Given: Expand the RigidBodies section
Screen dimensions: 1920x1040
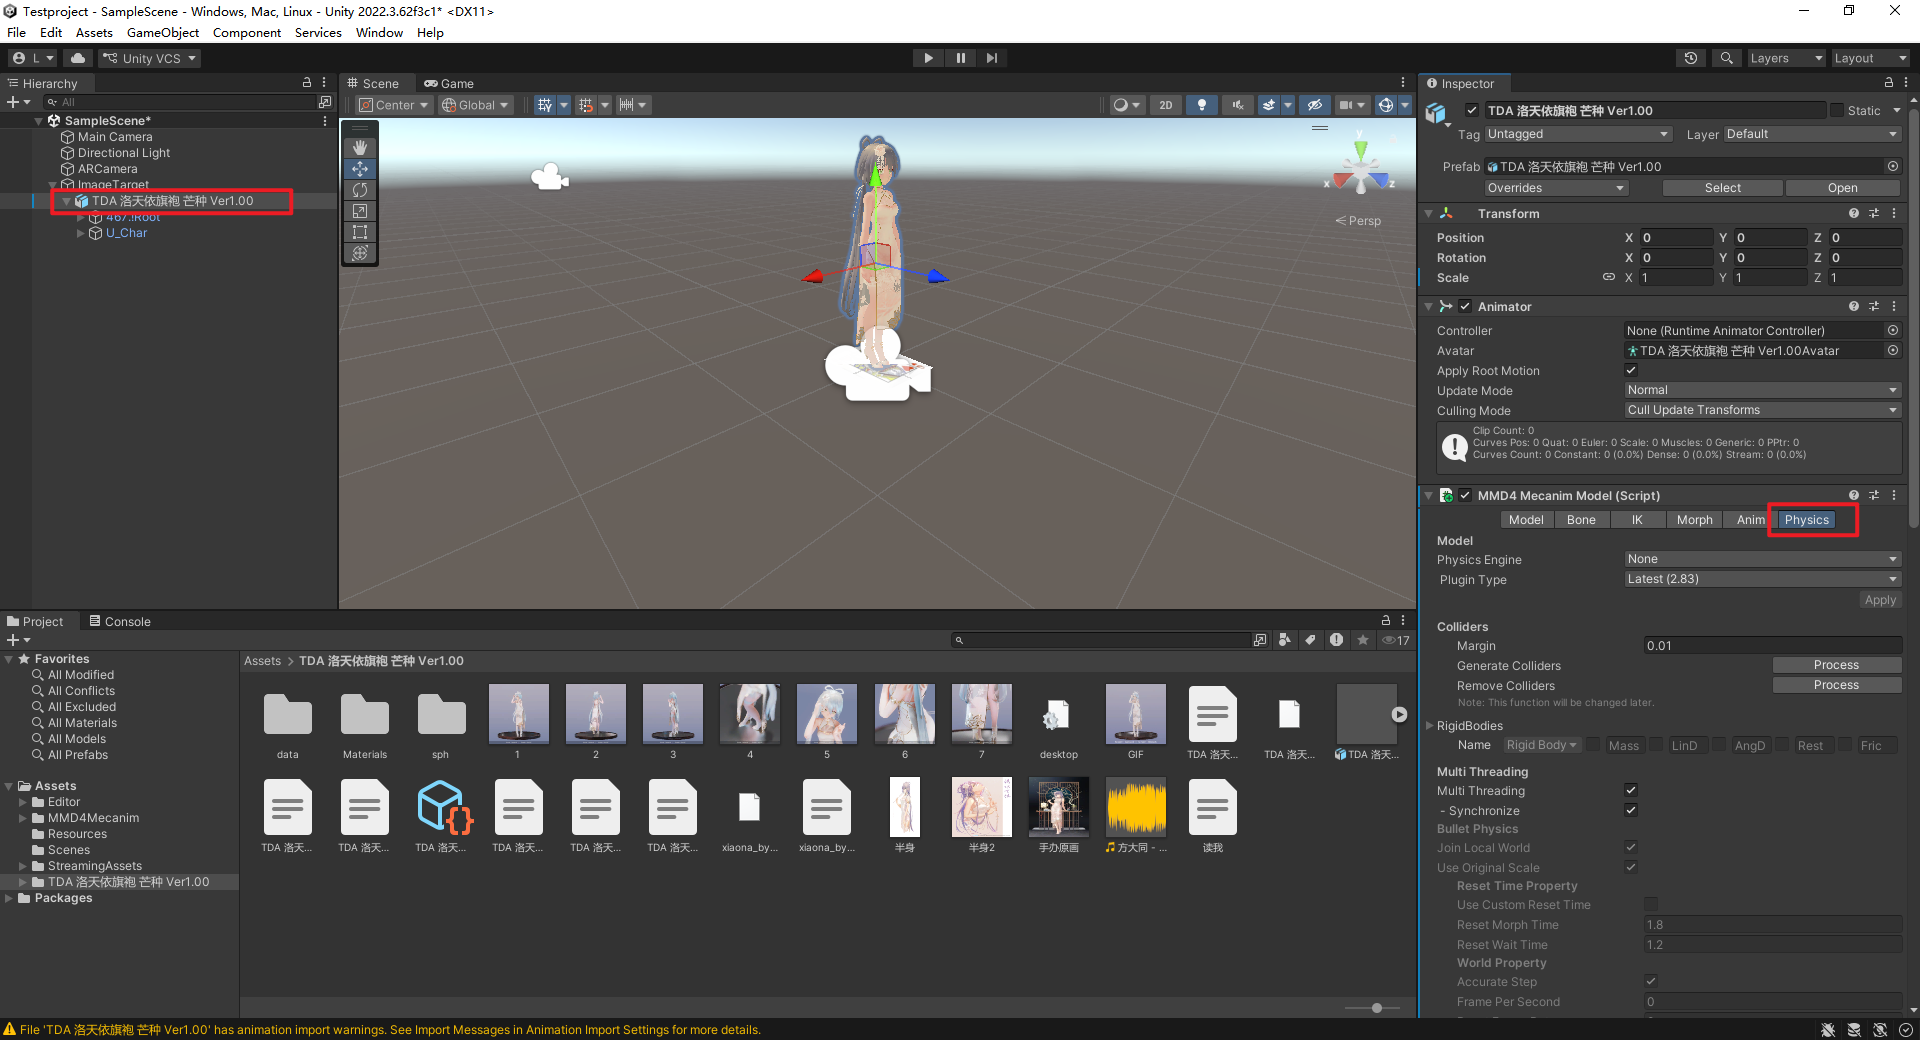Looking at the screenshot, I should pyautogui.click(x=1429, y=726).
